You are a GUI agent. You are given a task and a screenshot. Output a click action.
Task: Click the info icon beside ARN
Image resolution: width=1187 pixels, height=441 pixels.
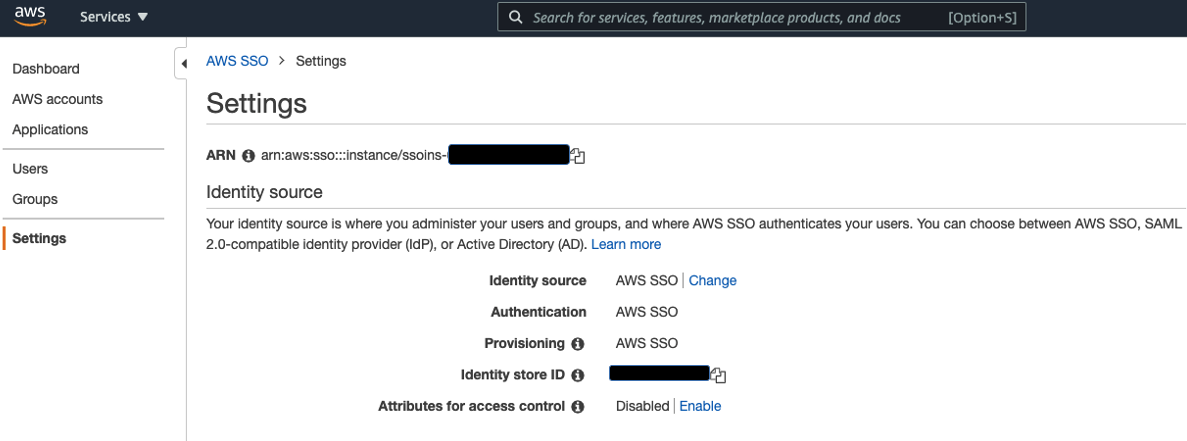(x=249, y=156)
